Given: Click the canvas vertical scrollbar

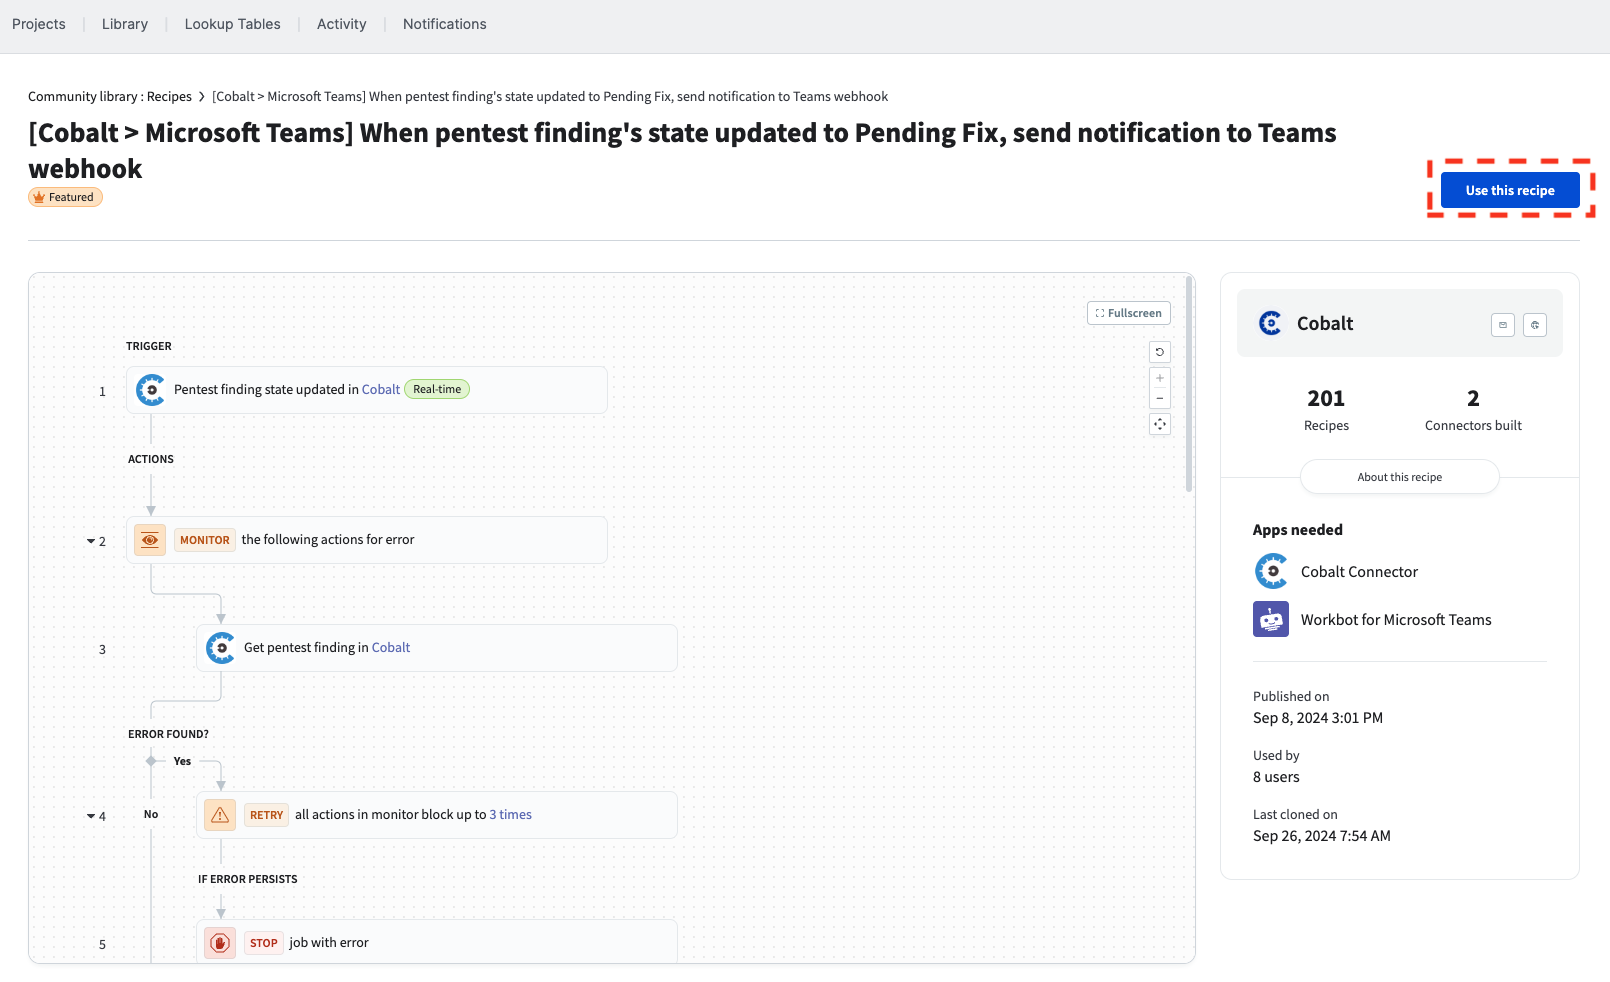Looking at the screenshot, I should point(1189,385).
